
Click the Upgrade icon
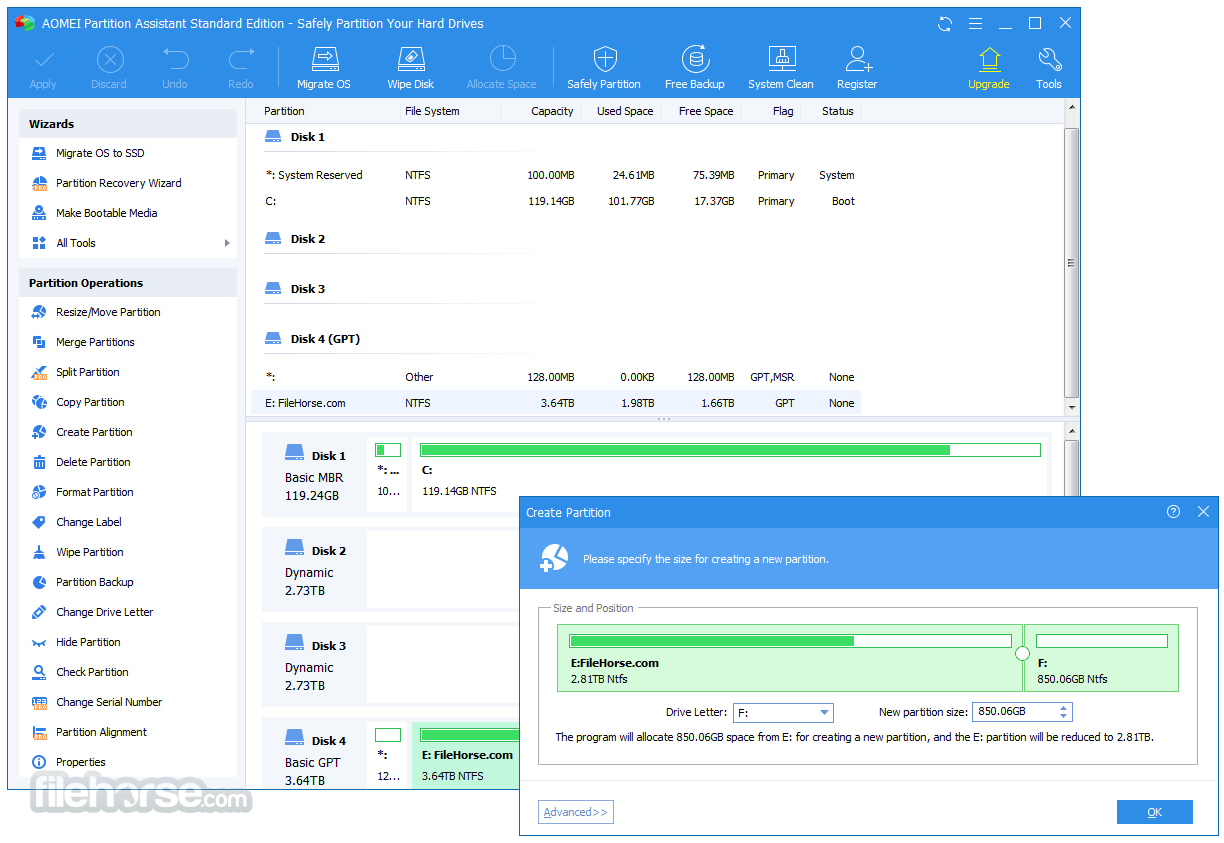[989, 68]
